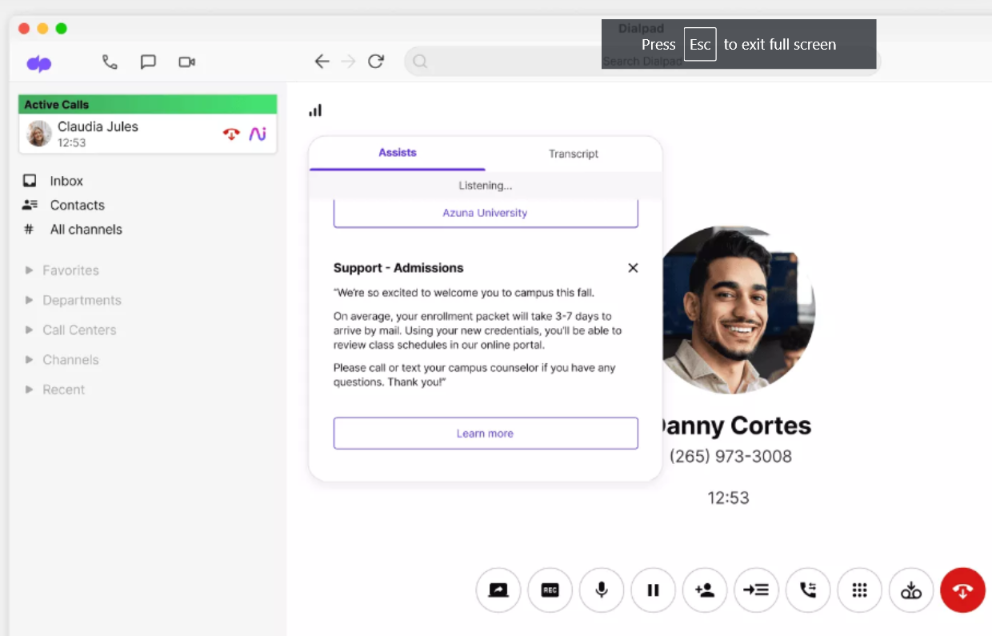This screenshot has width=992, height=636.
Task: Open the dial keypad grid
Action: coord(859,590)
